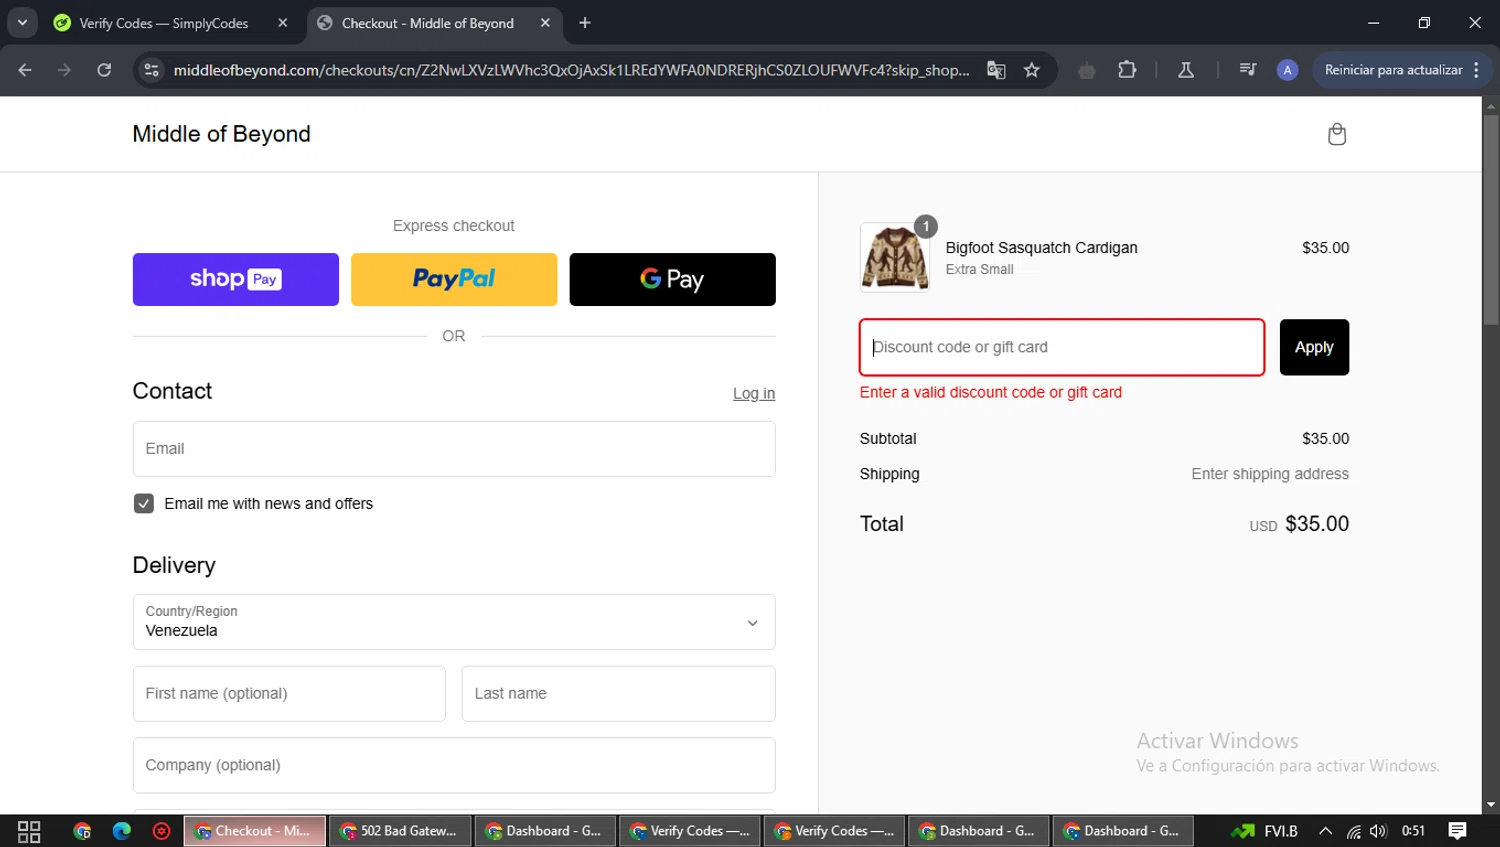This screenshot has height=847, width=1500.
Task: Pay with Shop Pay button
Action: click(236, 279)
